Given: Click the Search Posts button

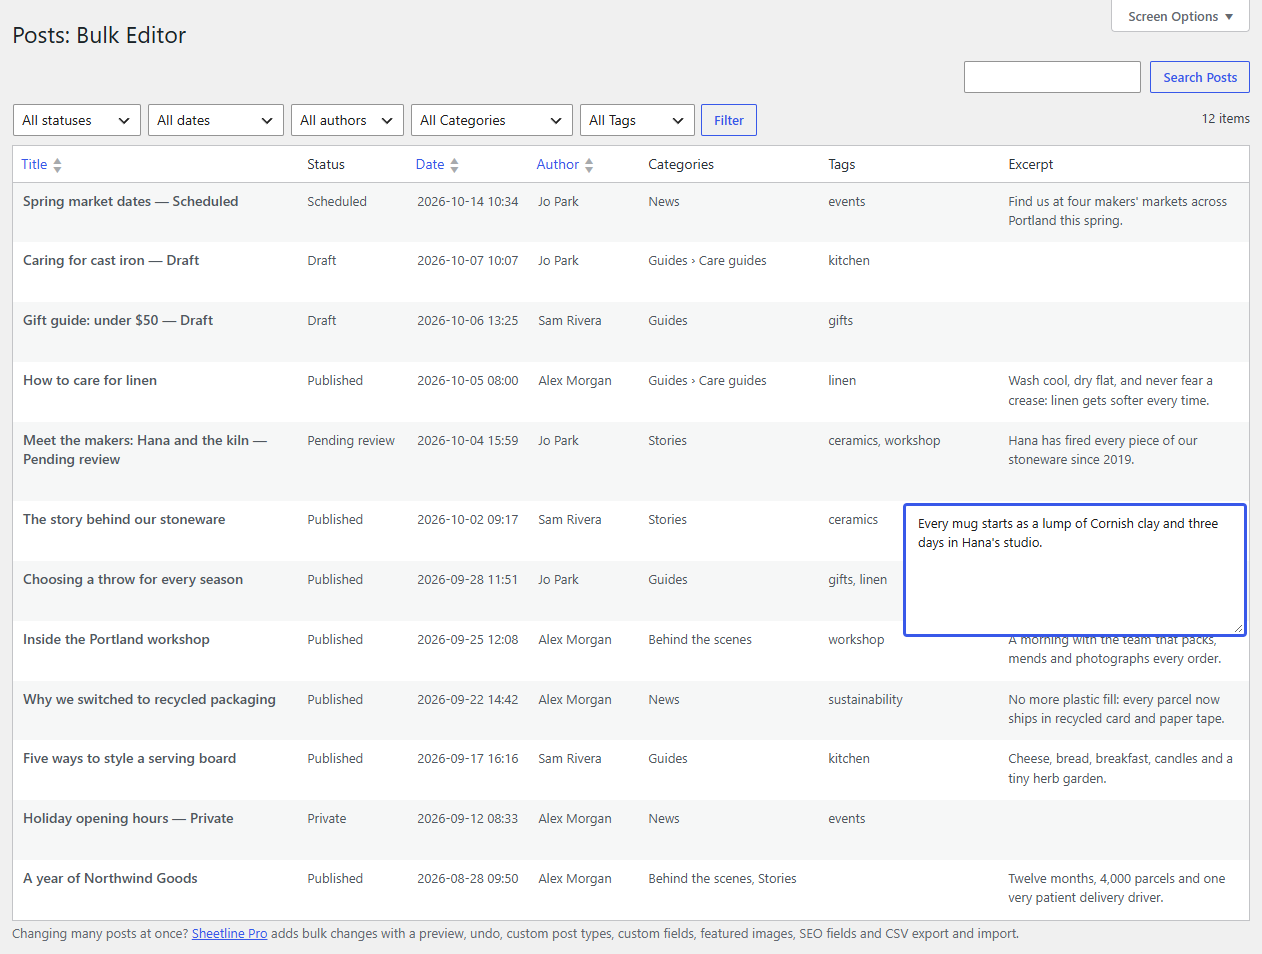Looking at the screenshot, I should (1200, 77).
